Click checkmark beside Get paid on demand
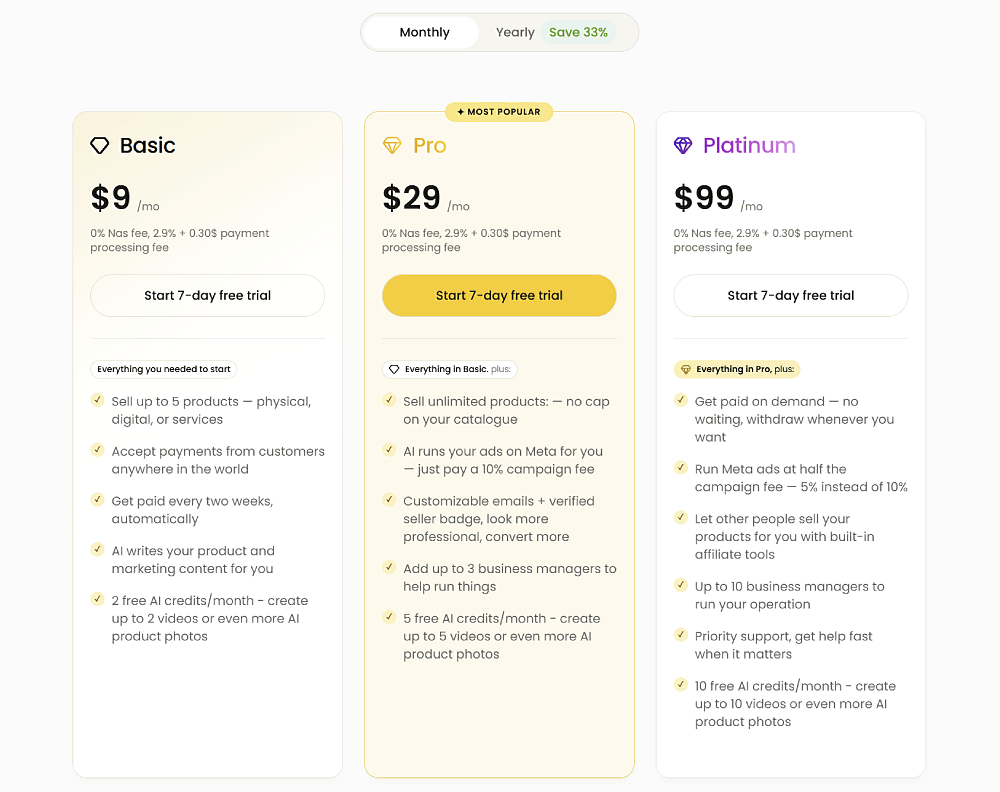 pyautogui.click(x=681, y=400)
